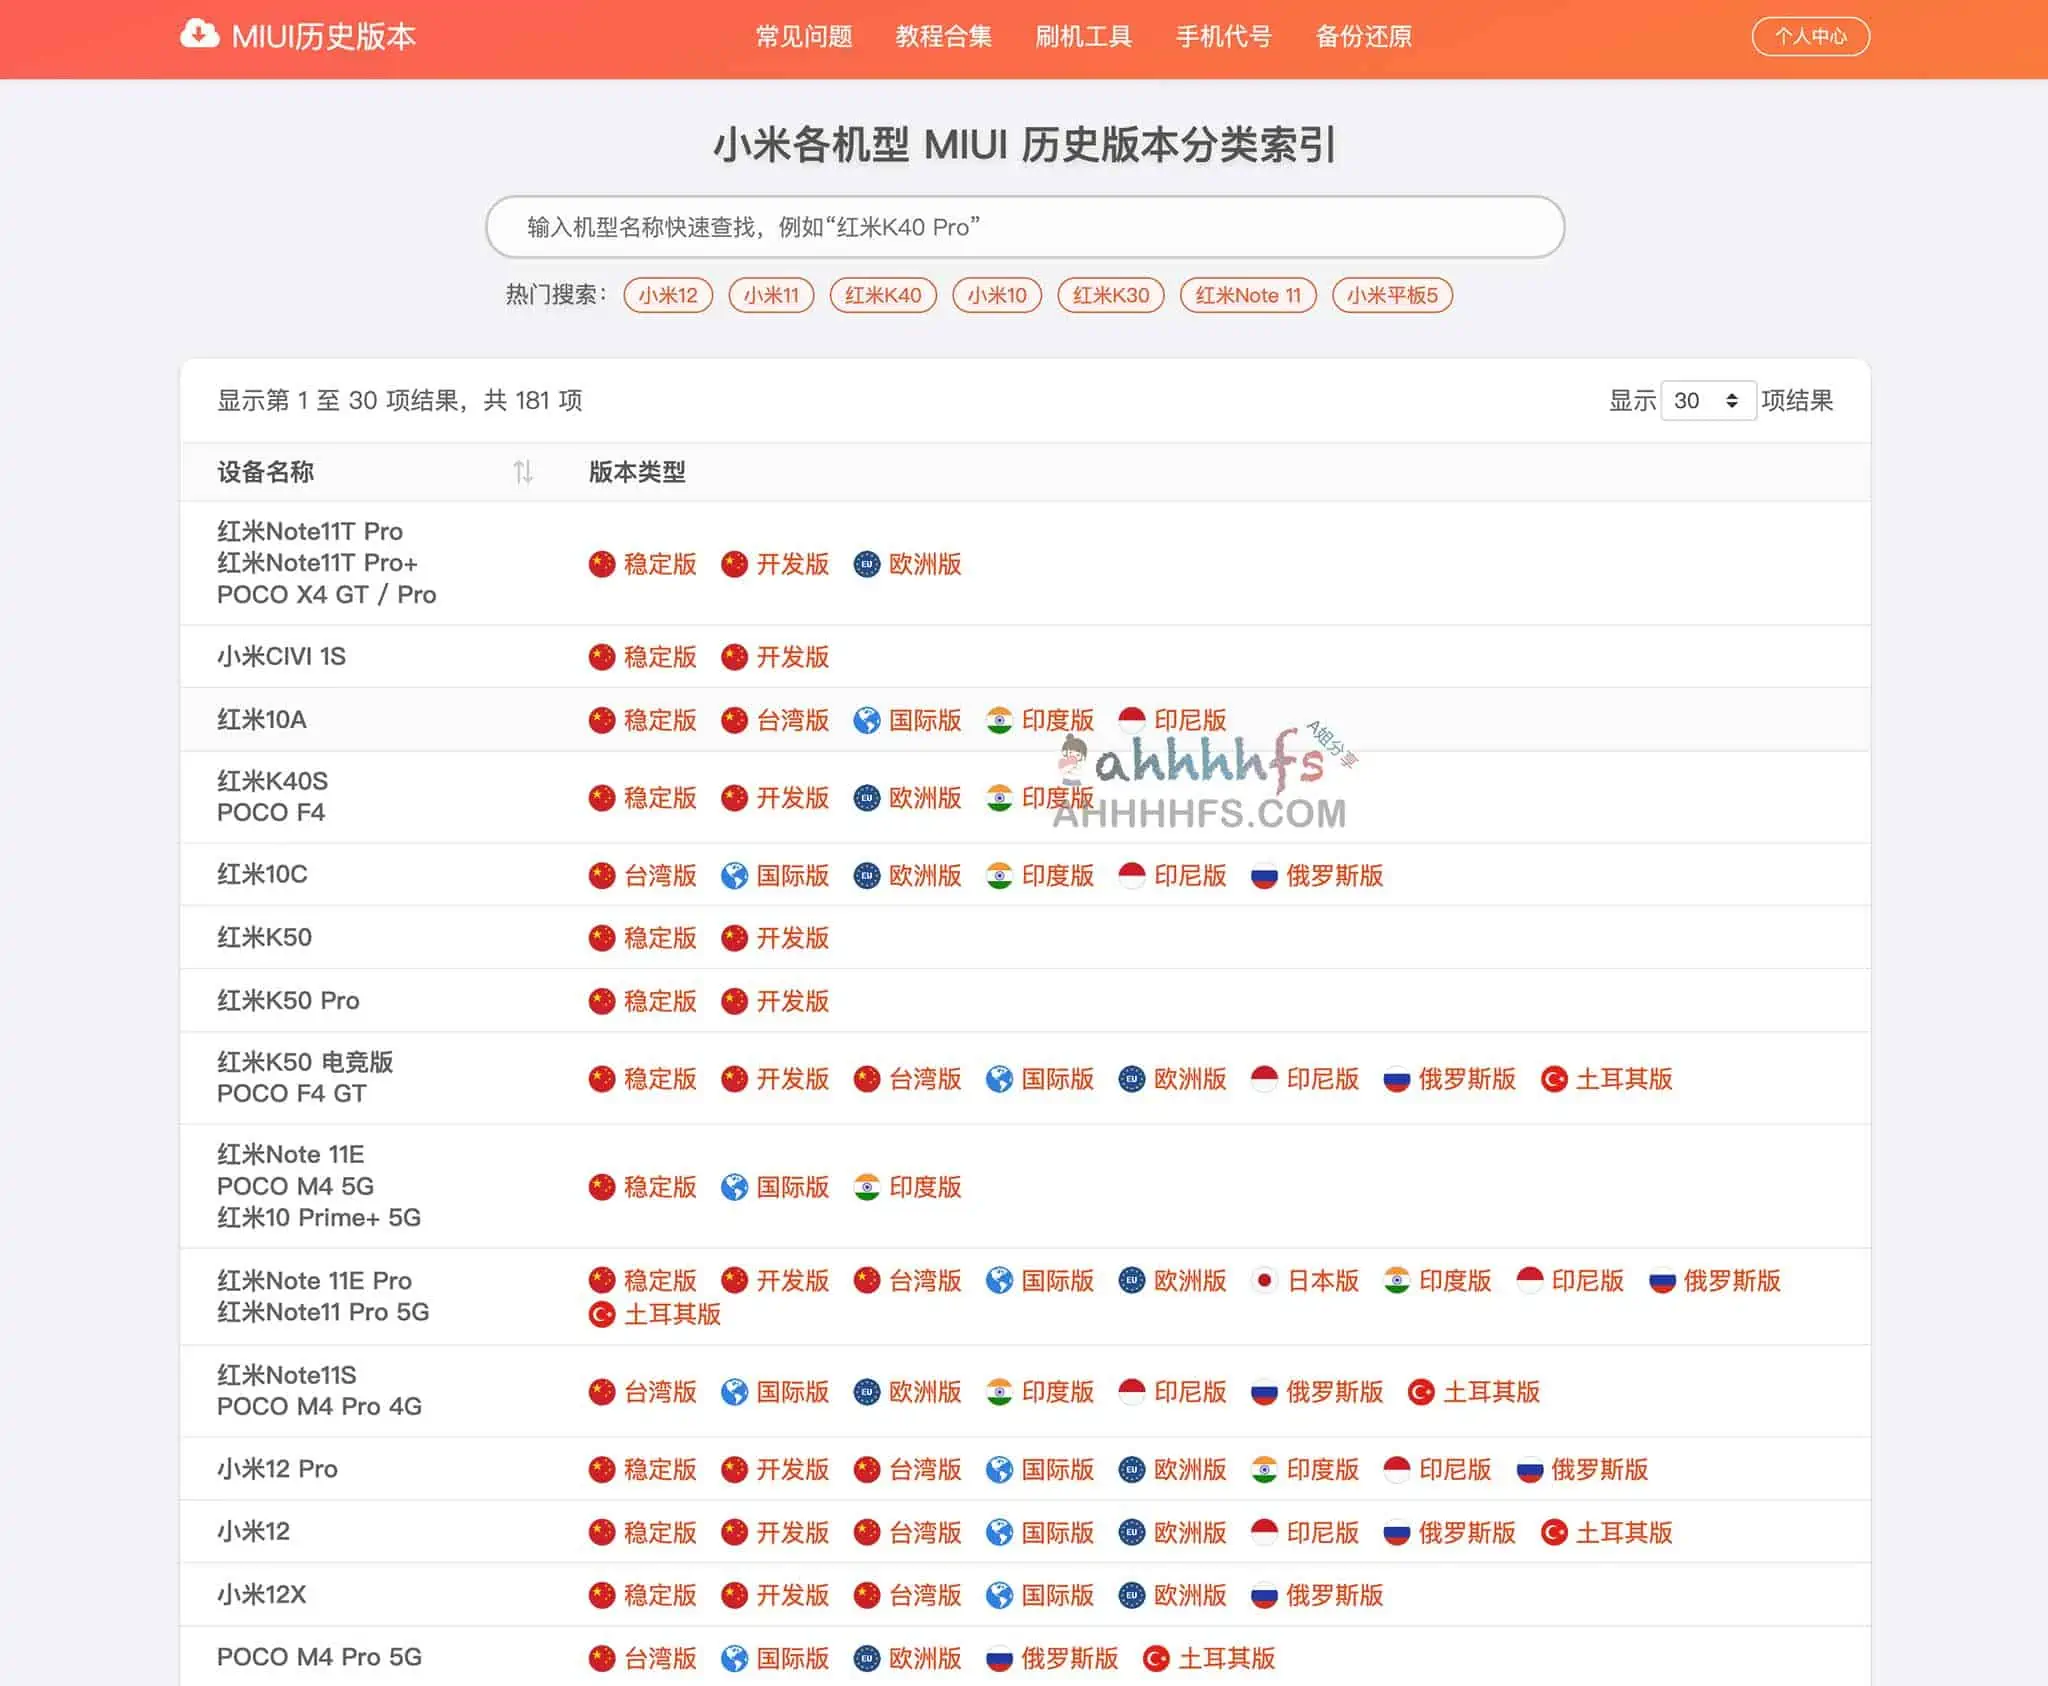Viewport: 2048px width, 1686px height.
Task: Click the globe 国际版 icon for 红米Note 11E
Action: [738, 1188]
